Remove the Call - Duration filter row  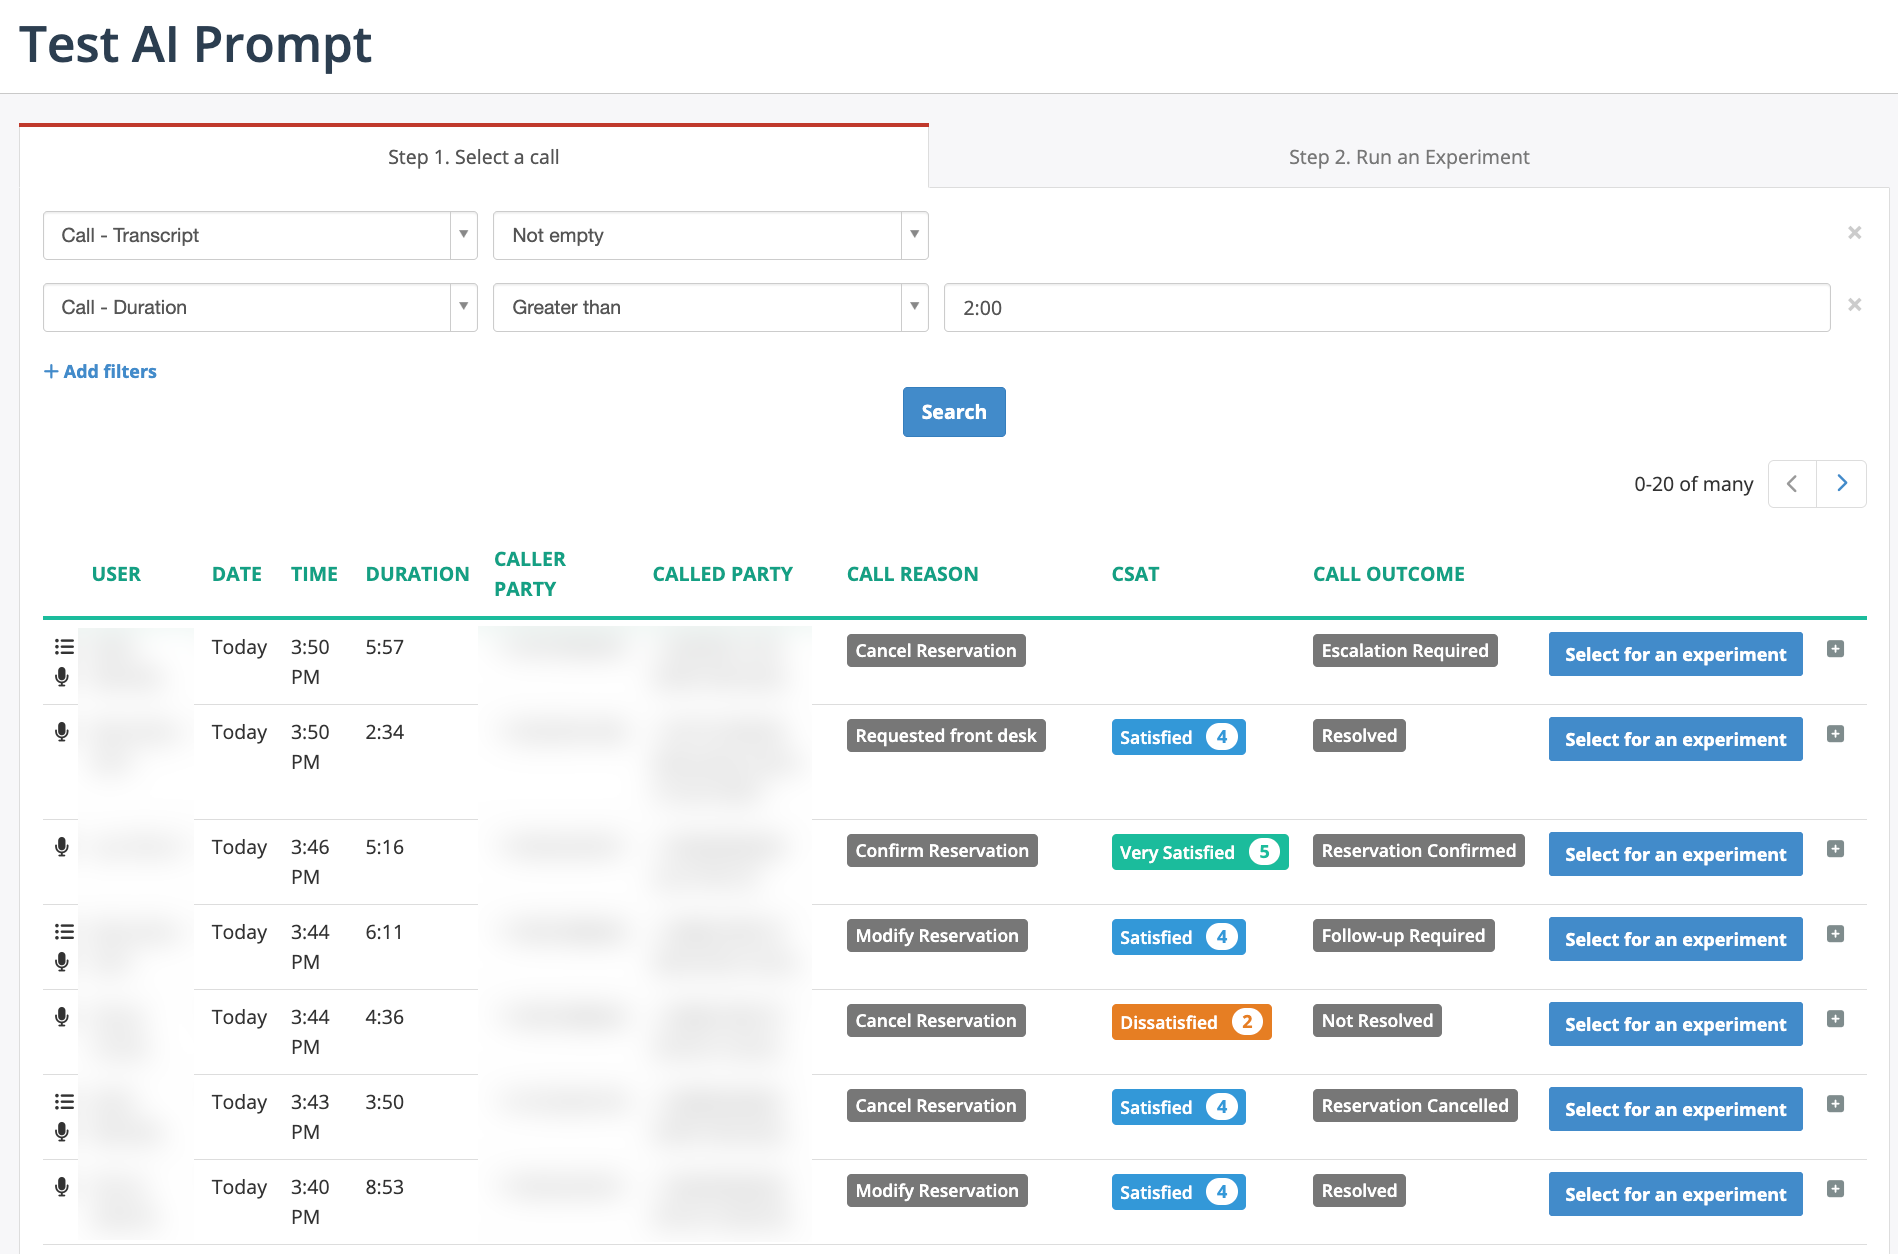click(x=1854, y=305)
